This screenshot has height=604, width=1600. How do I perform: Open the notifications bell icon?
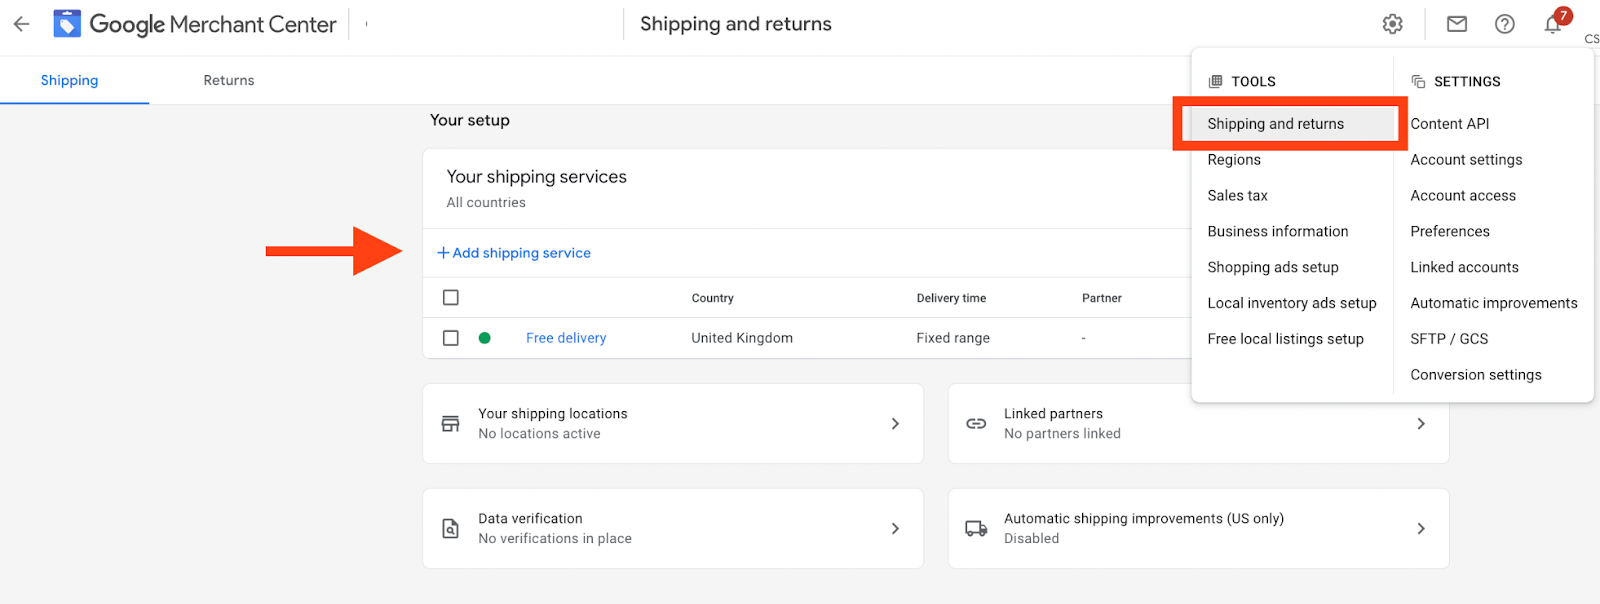tap(1553, 25)
